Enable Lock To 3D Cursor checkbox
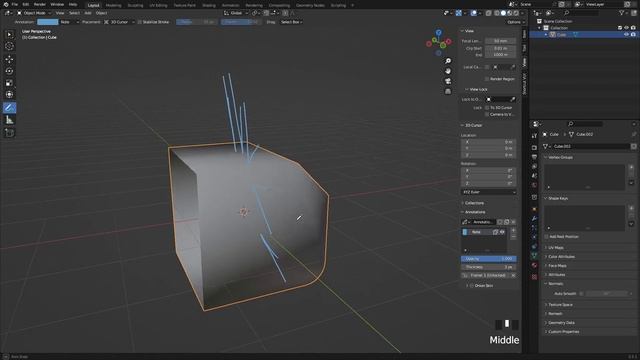Image resolution: width=640 pixels, height=360 pixels. (x=487, y=108)
